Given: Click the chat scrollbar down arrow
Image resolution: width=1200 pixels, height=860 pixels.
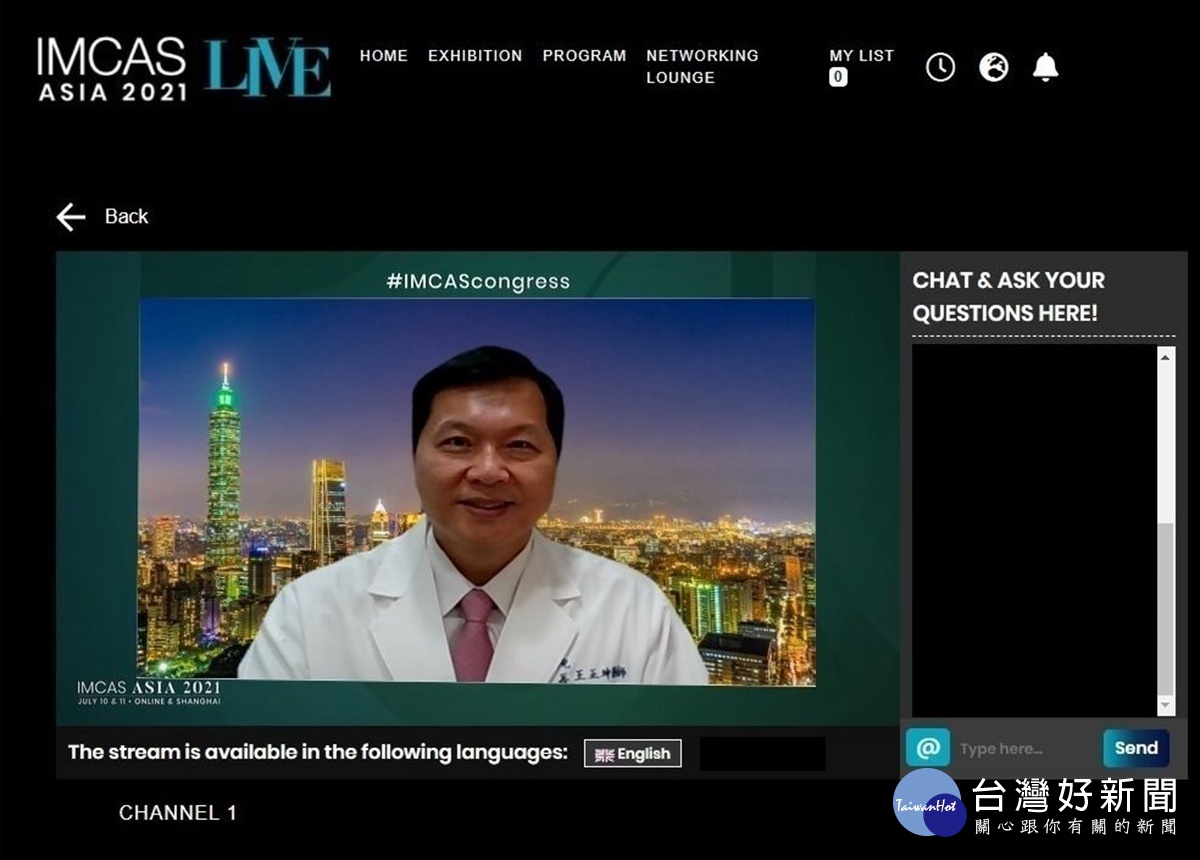Looking at the screenshot, I should coord(1166,707).
